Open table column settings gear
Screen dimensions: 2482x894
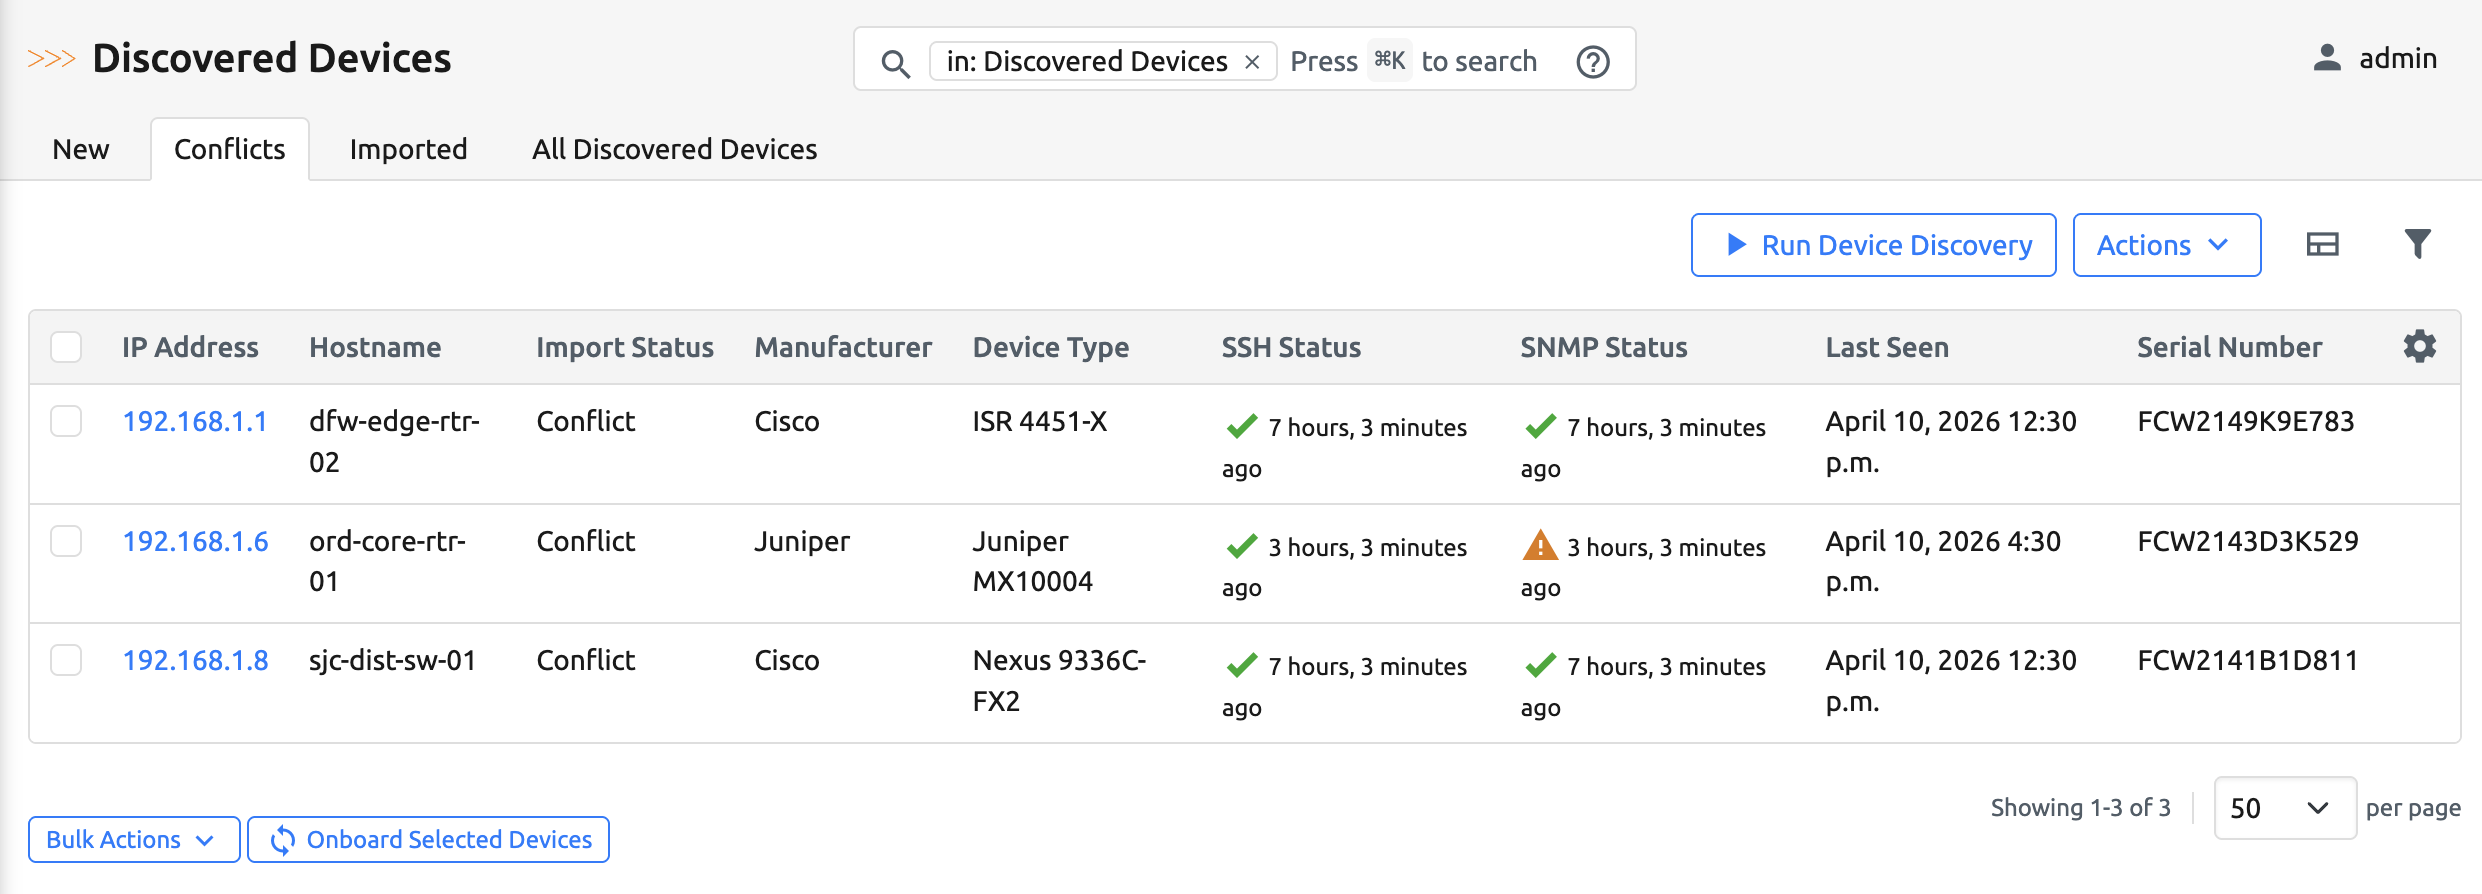[x=2419, y=347]
